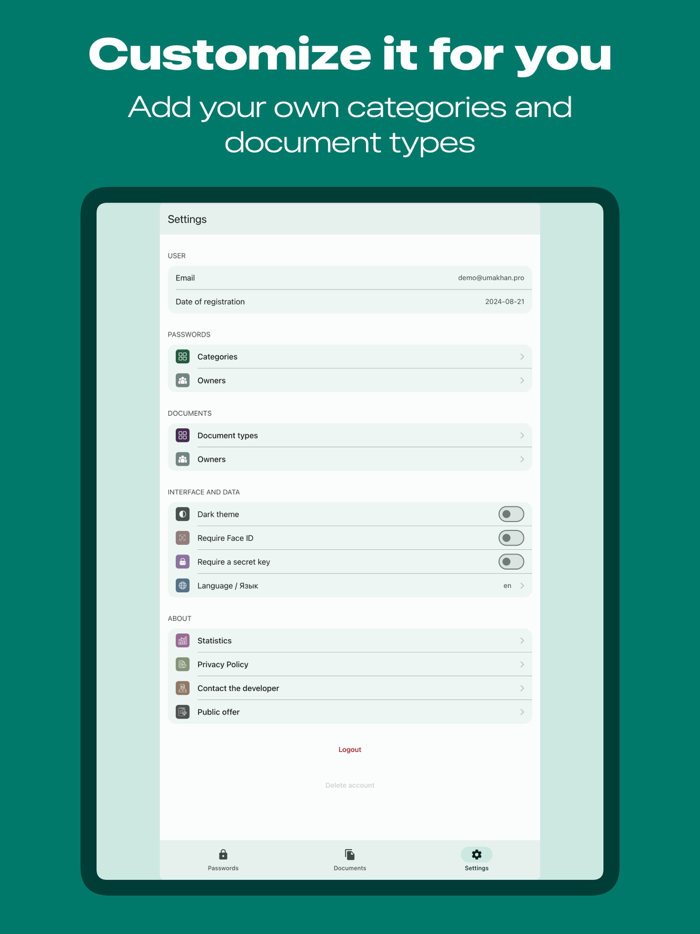Image resolution: width=700 pixels, height=934 pixels.
Task: Click the Owners icon in Passwords section
Action: pyautogui.click(x=182, y=380)
